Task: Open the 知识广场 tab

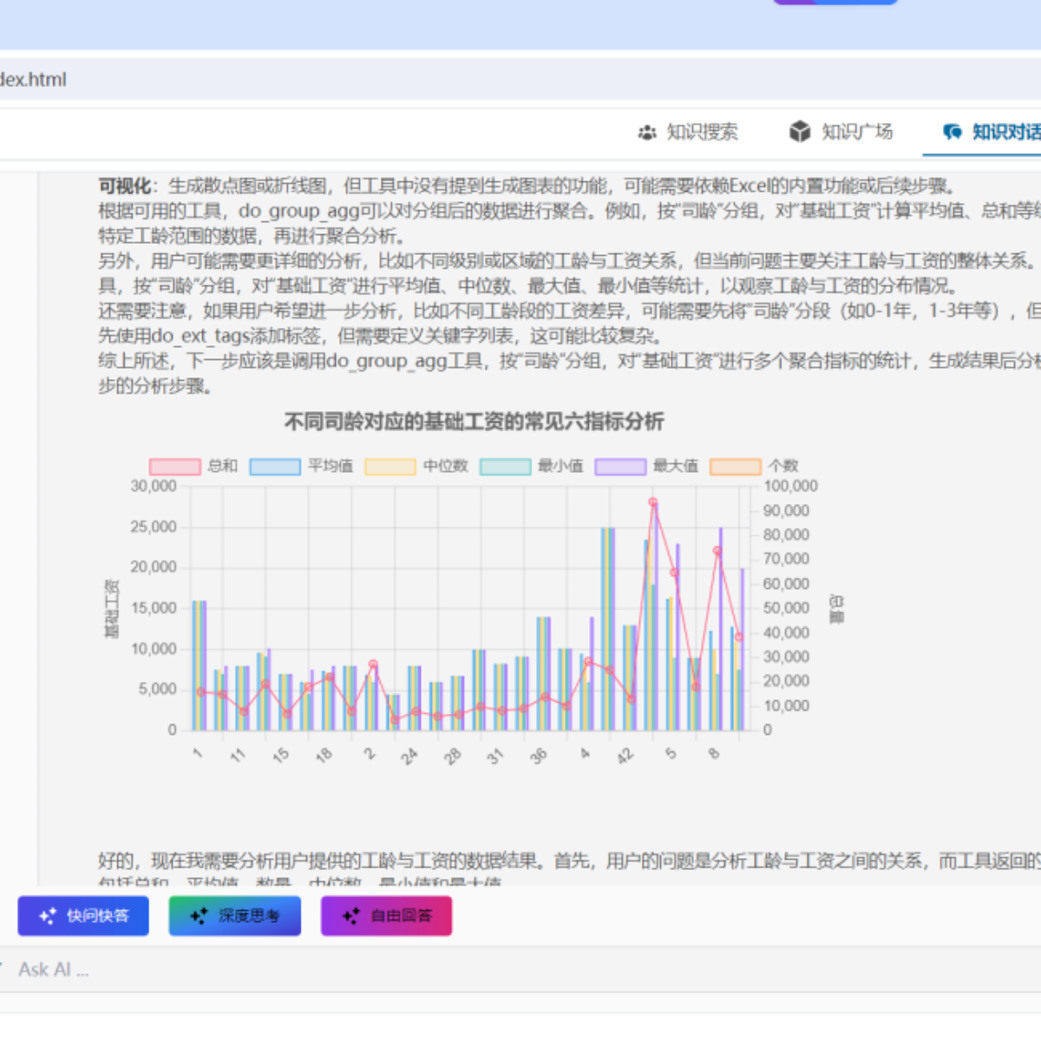Action: pos(841,132)
